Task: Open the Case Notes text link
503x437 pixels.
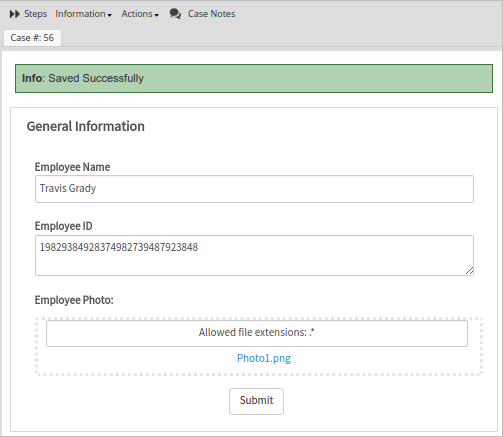Action: pyautogui.click(x=211, y=14)
